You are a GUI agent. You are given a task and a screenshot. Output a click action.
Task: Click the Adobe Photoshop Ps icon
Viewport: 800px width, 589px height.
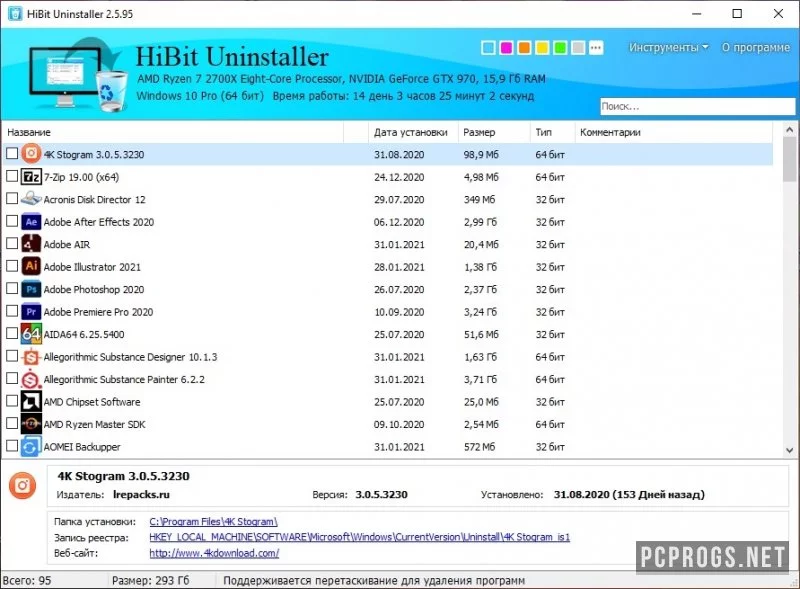coord(31,289)
